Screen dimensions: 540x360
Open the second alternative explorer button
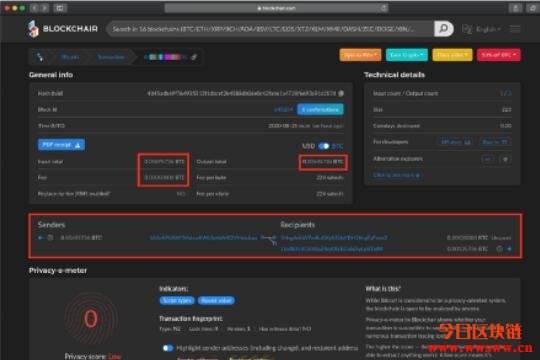[505, 159]
